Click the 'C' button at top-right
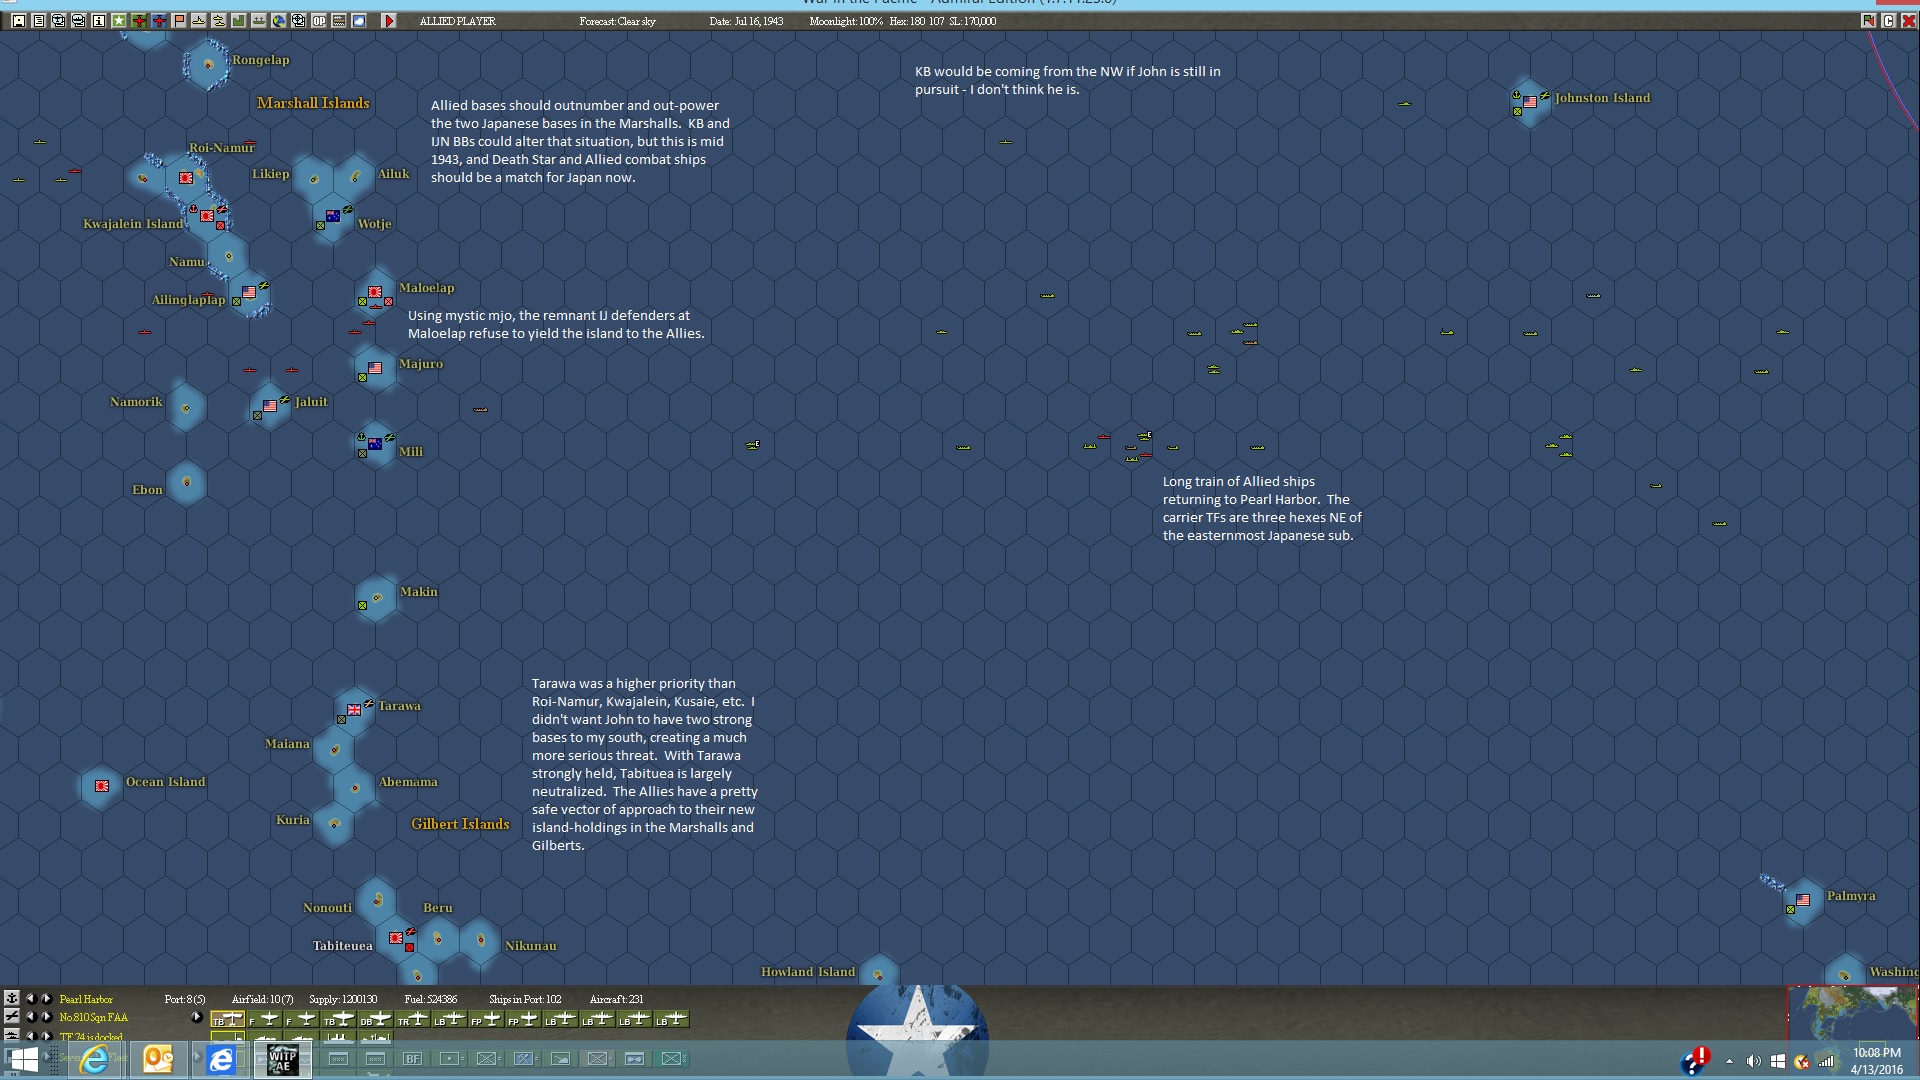 tap(1888, 21)
